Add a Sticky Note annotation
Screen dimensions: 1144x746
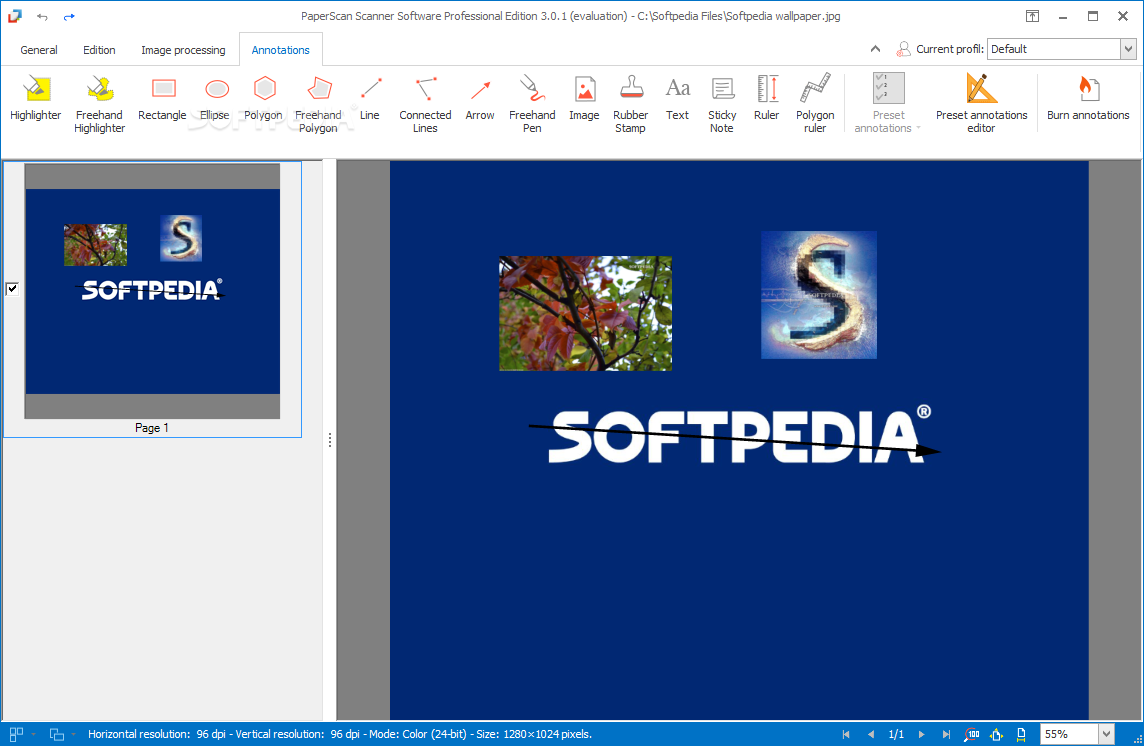(722, 104)
